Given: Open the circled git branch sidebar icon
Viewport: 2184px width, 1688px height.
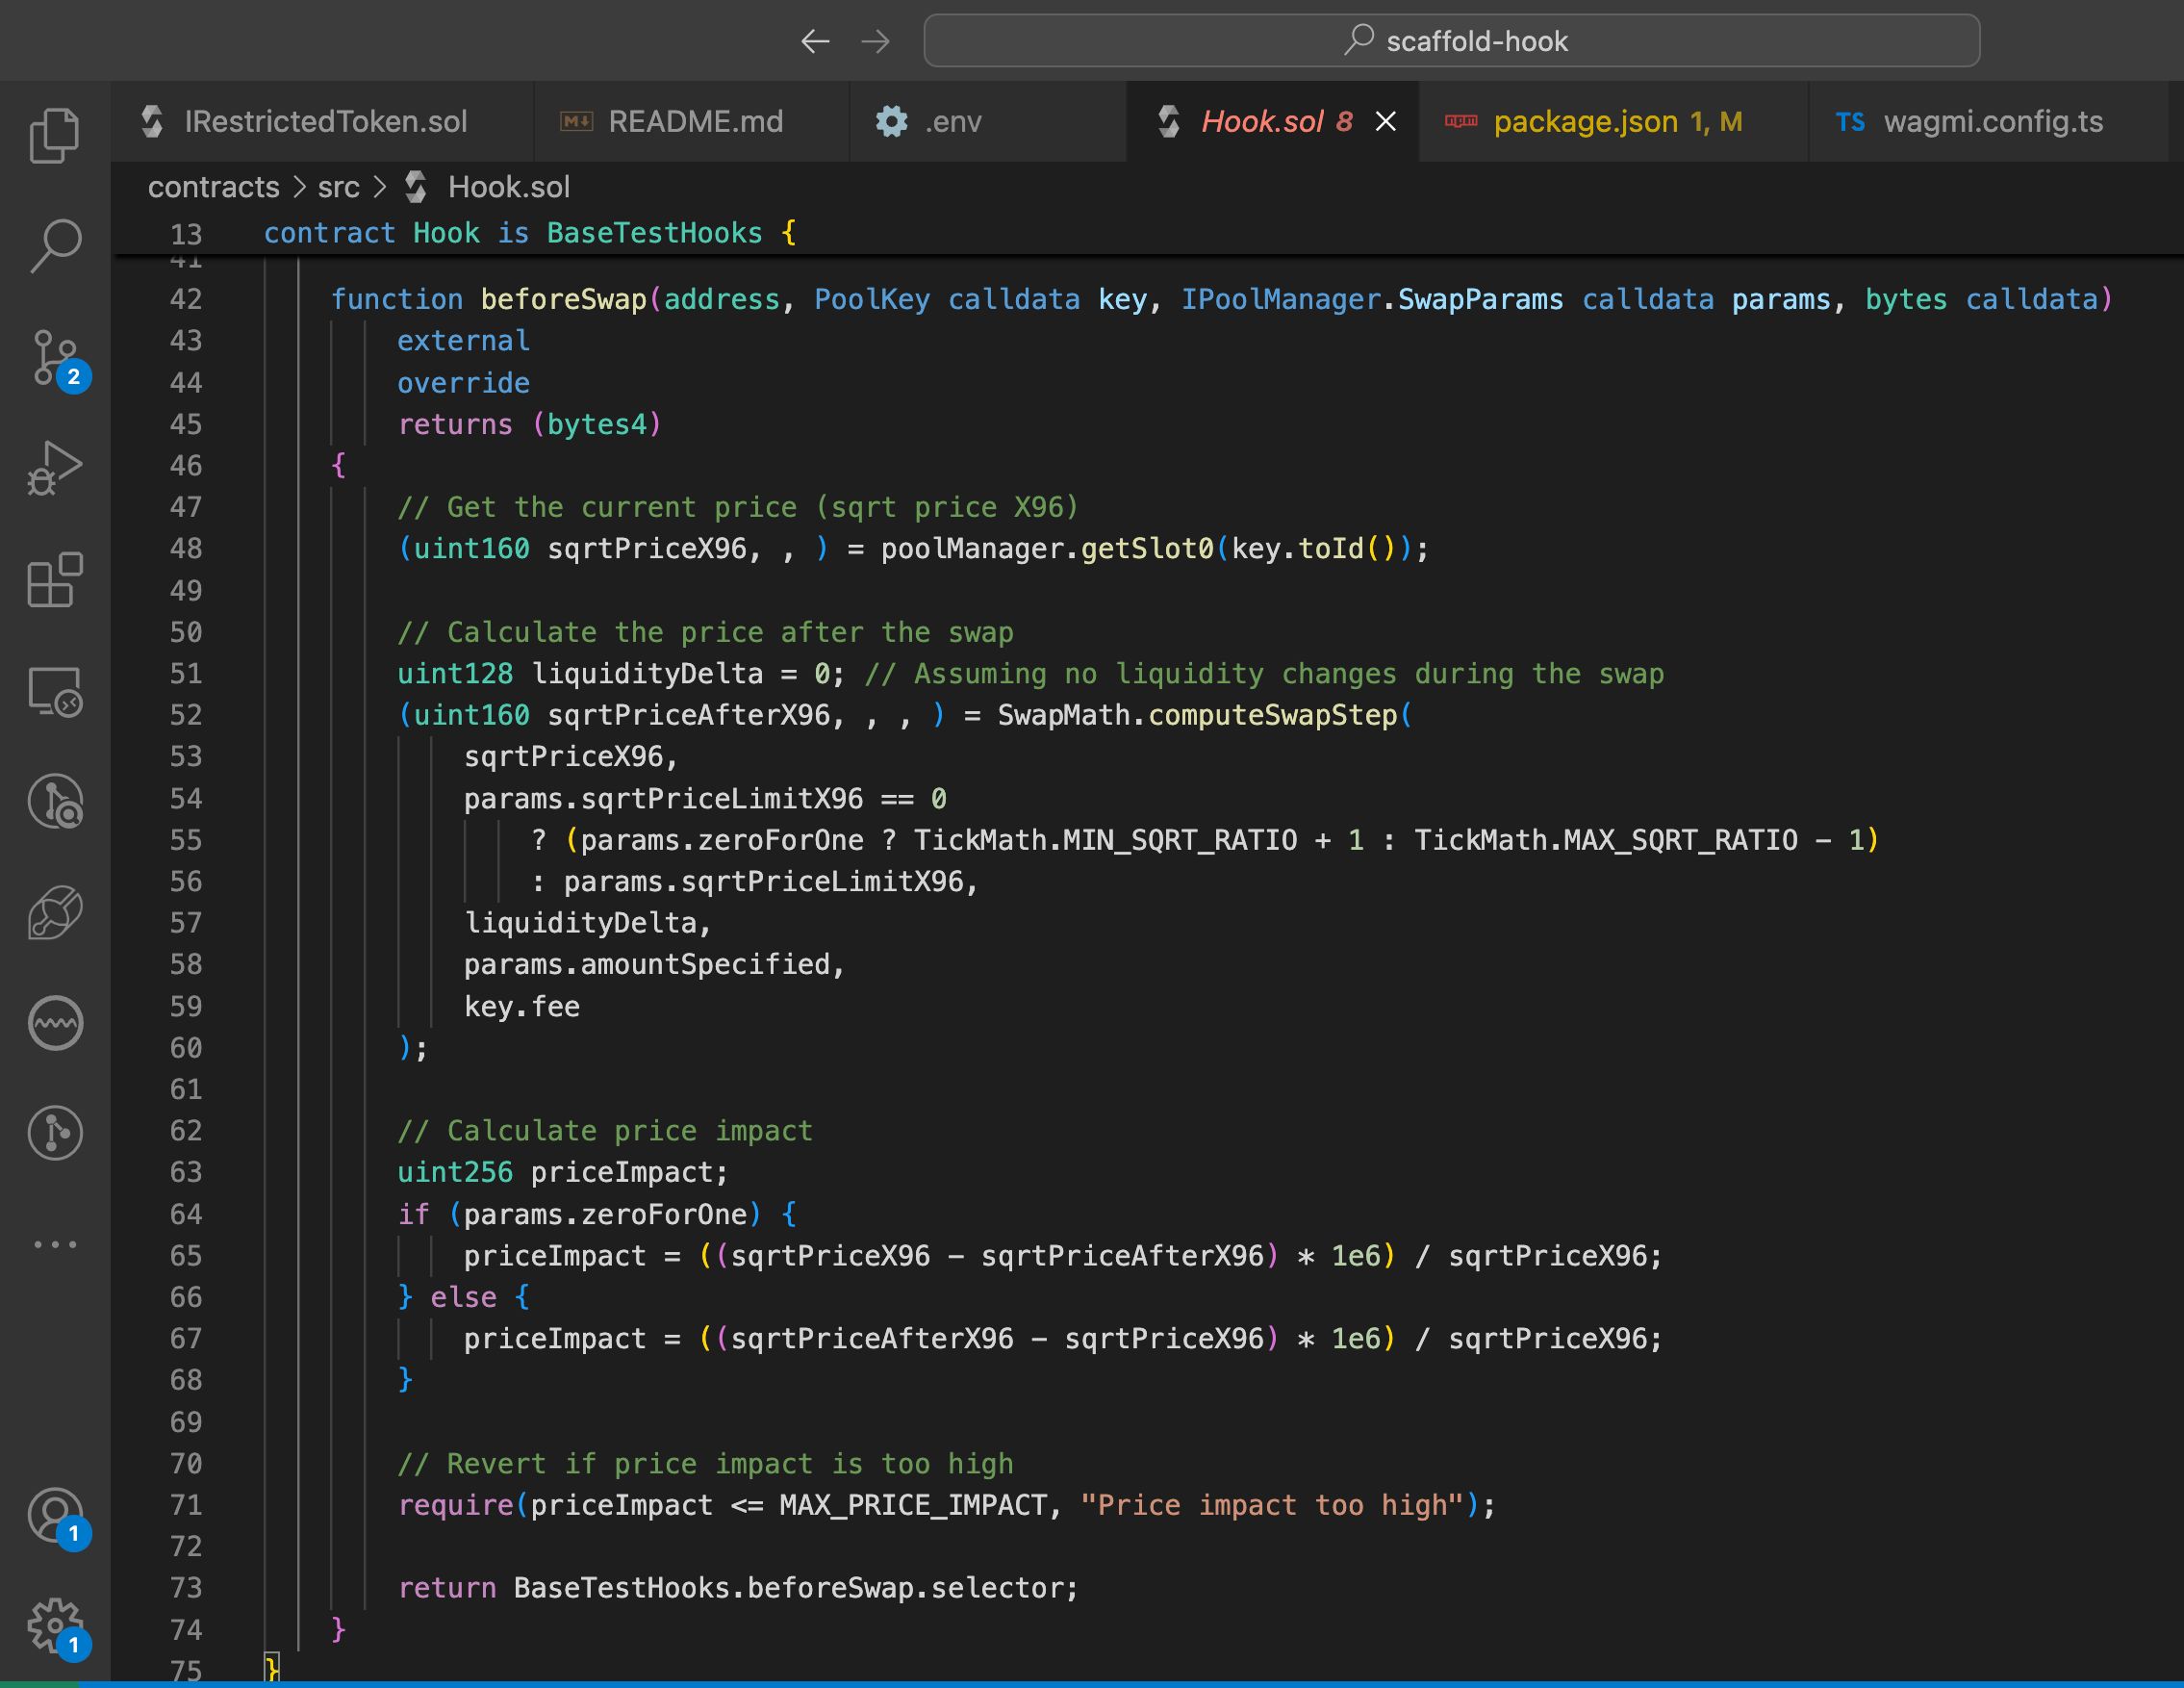Looking at the screenshot, I should (x=55, y=1133).
